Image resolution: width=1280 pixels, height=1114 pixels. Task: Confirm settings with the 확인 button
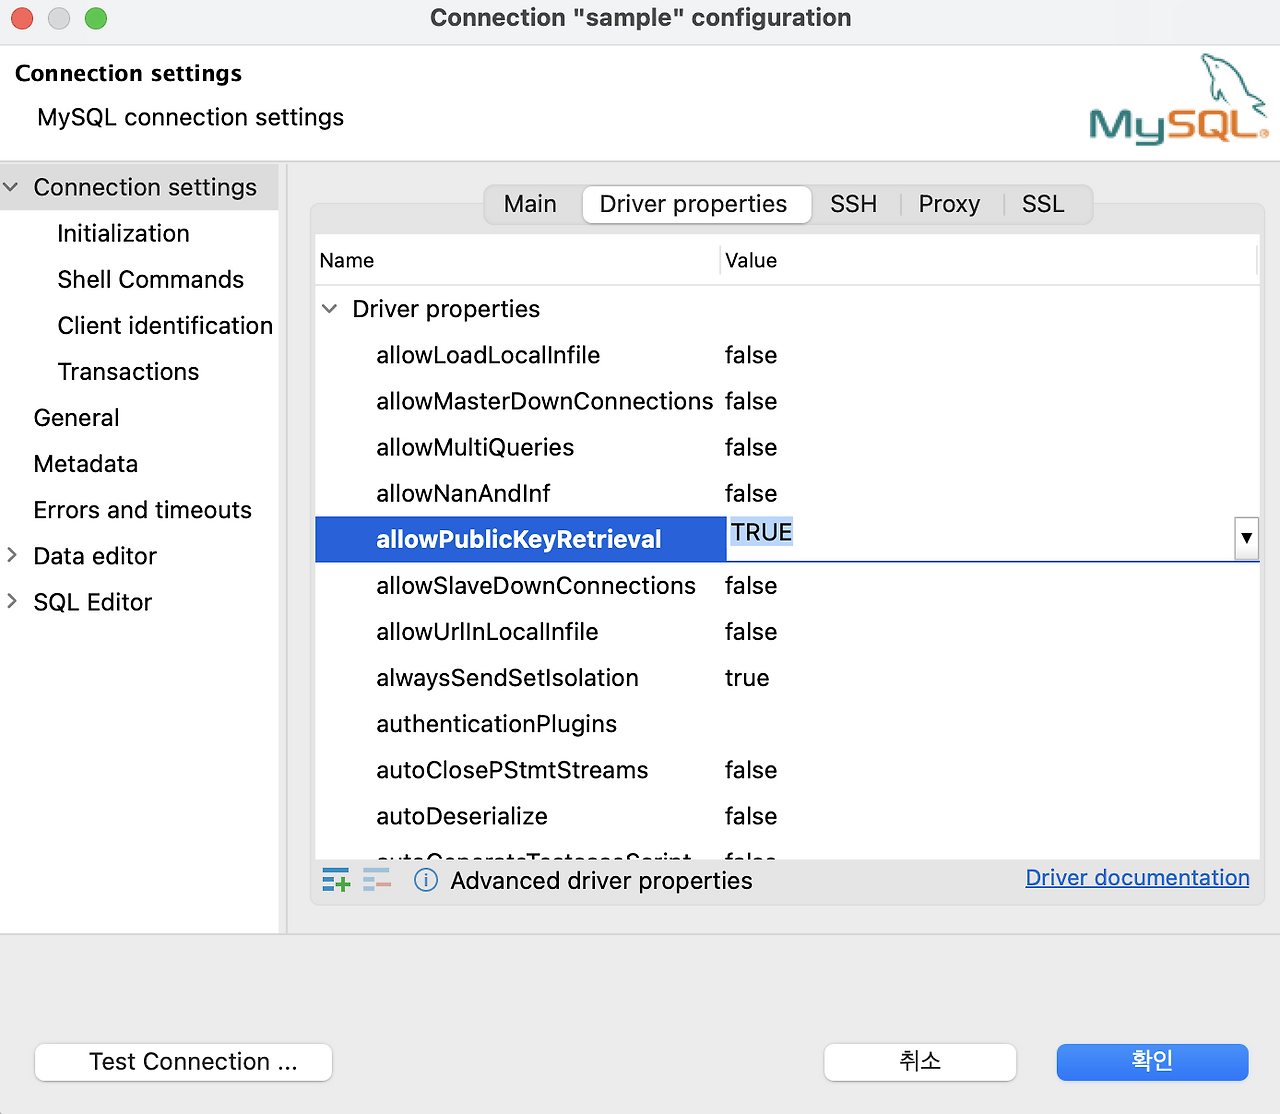click(1152, 1062)
